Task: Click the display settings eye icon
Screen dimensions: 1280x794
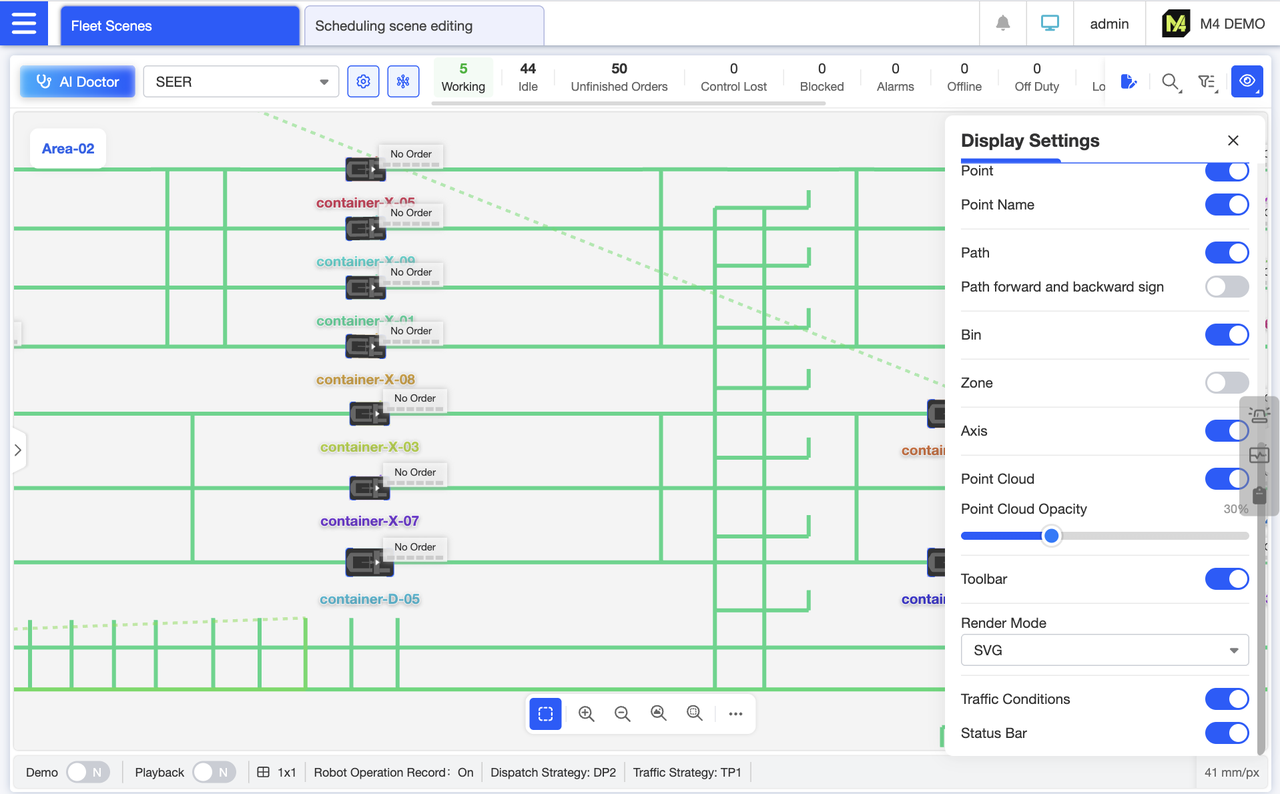Action: [x=1247, y=82]
